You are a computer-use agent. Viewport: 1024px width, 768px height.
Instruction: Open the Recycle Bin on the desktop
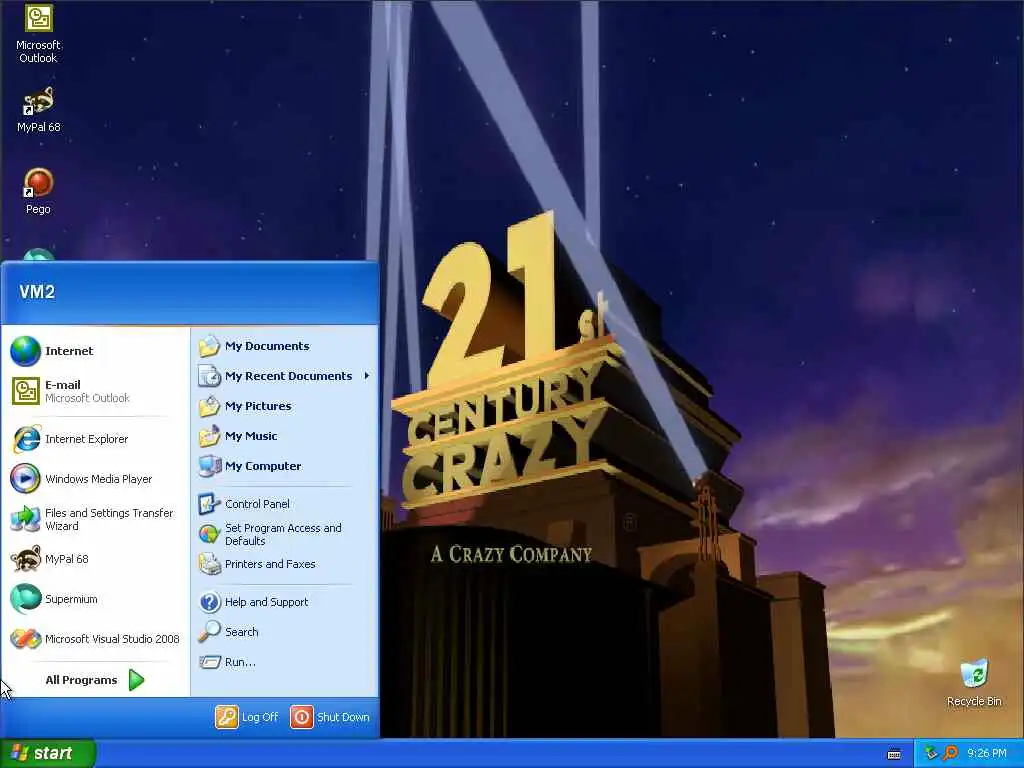(x=974, y=683)
